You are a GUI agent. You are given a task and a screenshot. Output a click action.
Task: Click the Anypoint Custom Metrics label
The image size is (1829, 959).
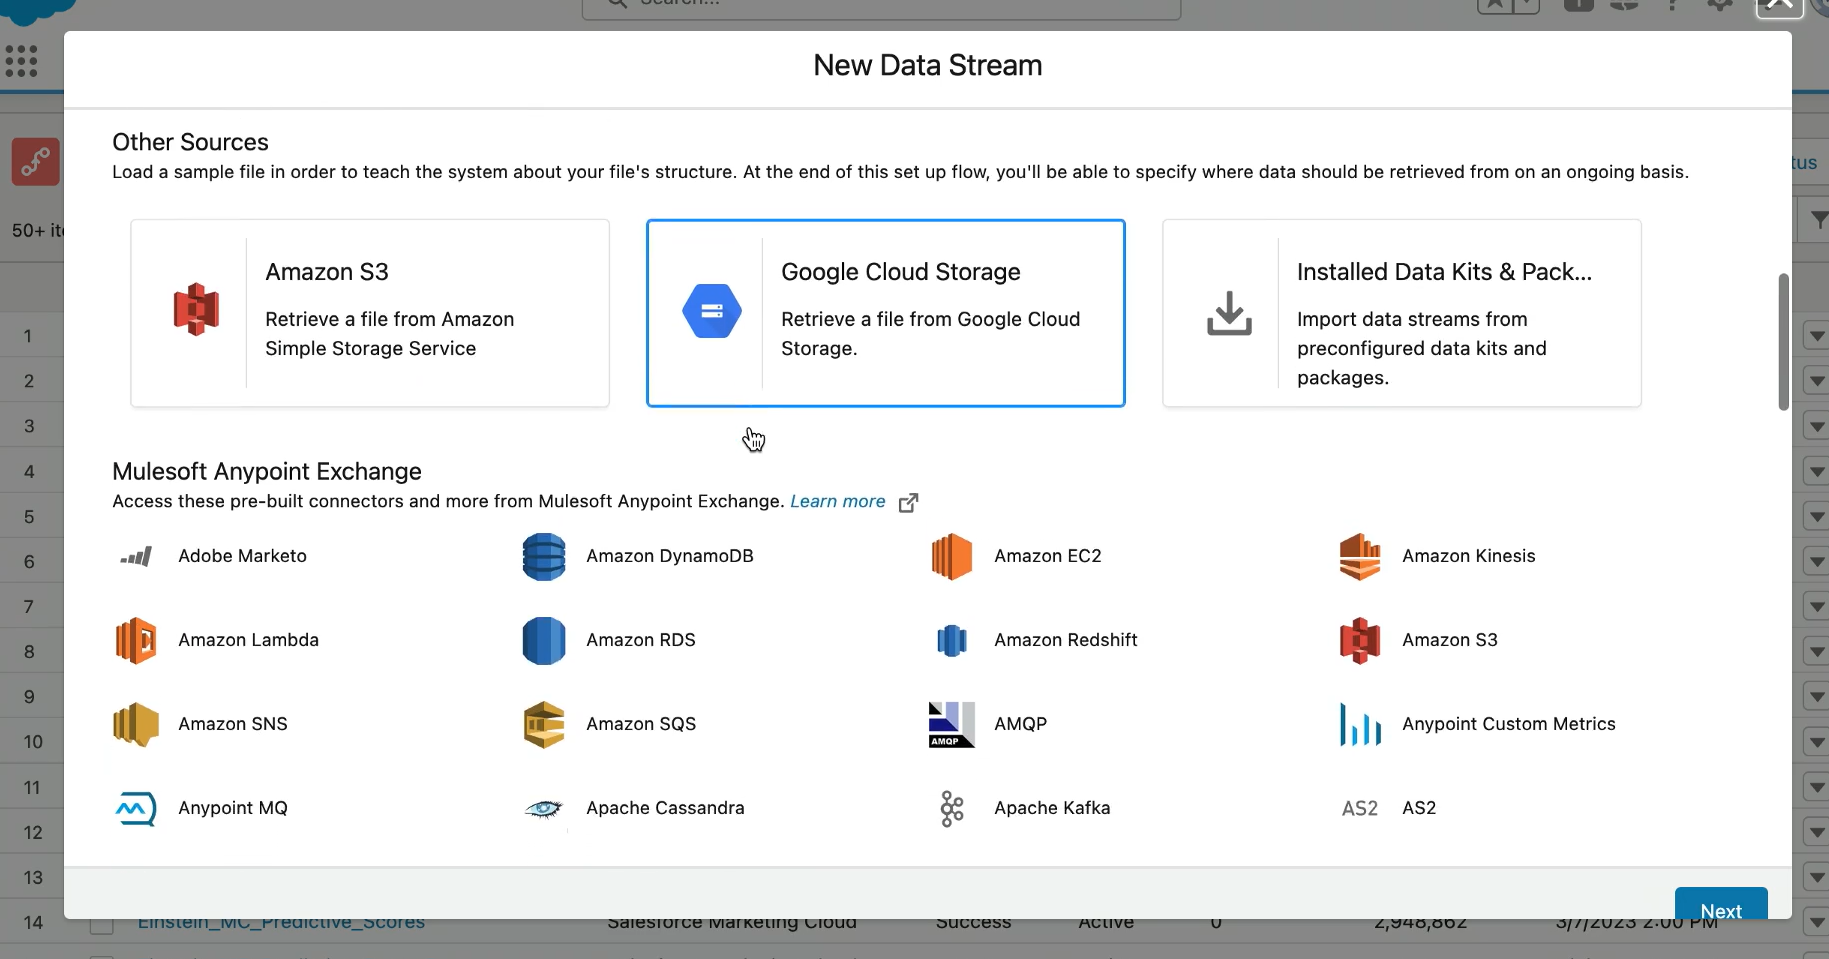[1508, 724]
